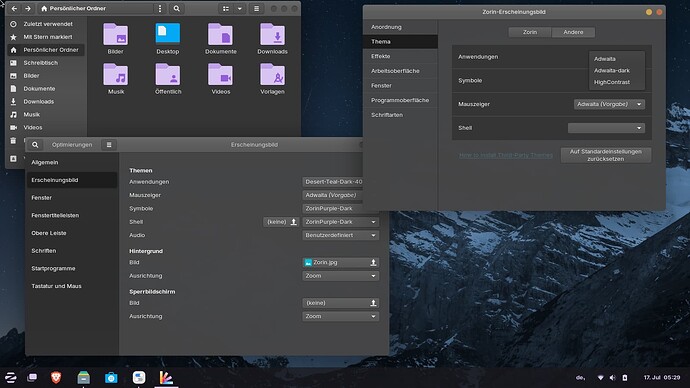The width and height of the screenshot is (690, 388).
Task: Go back with the back arrow
Action: (x=15, y=8)
